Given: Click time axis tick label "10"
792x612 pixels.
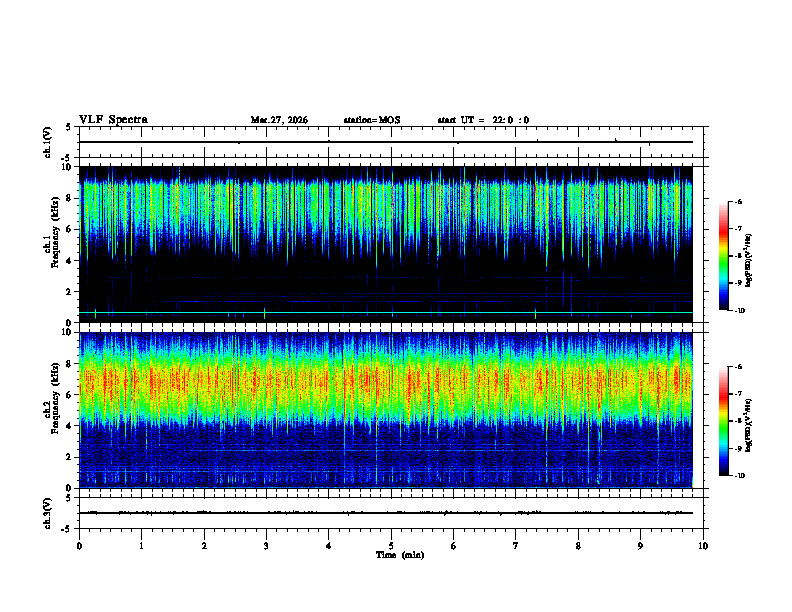Looking at the screenshot, I should [x=703, y=546].
